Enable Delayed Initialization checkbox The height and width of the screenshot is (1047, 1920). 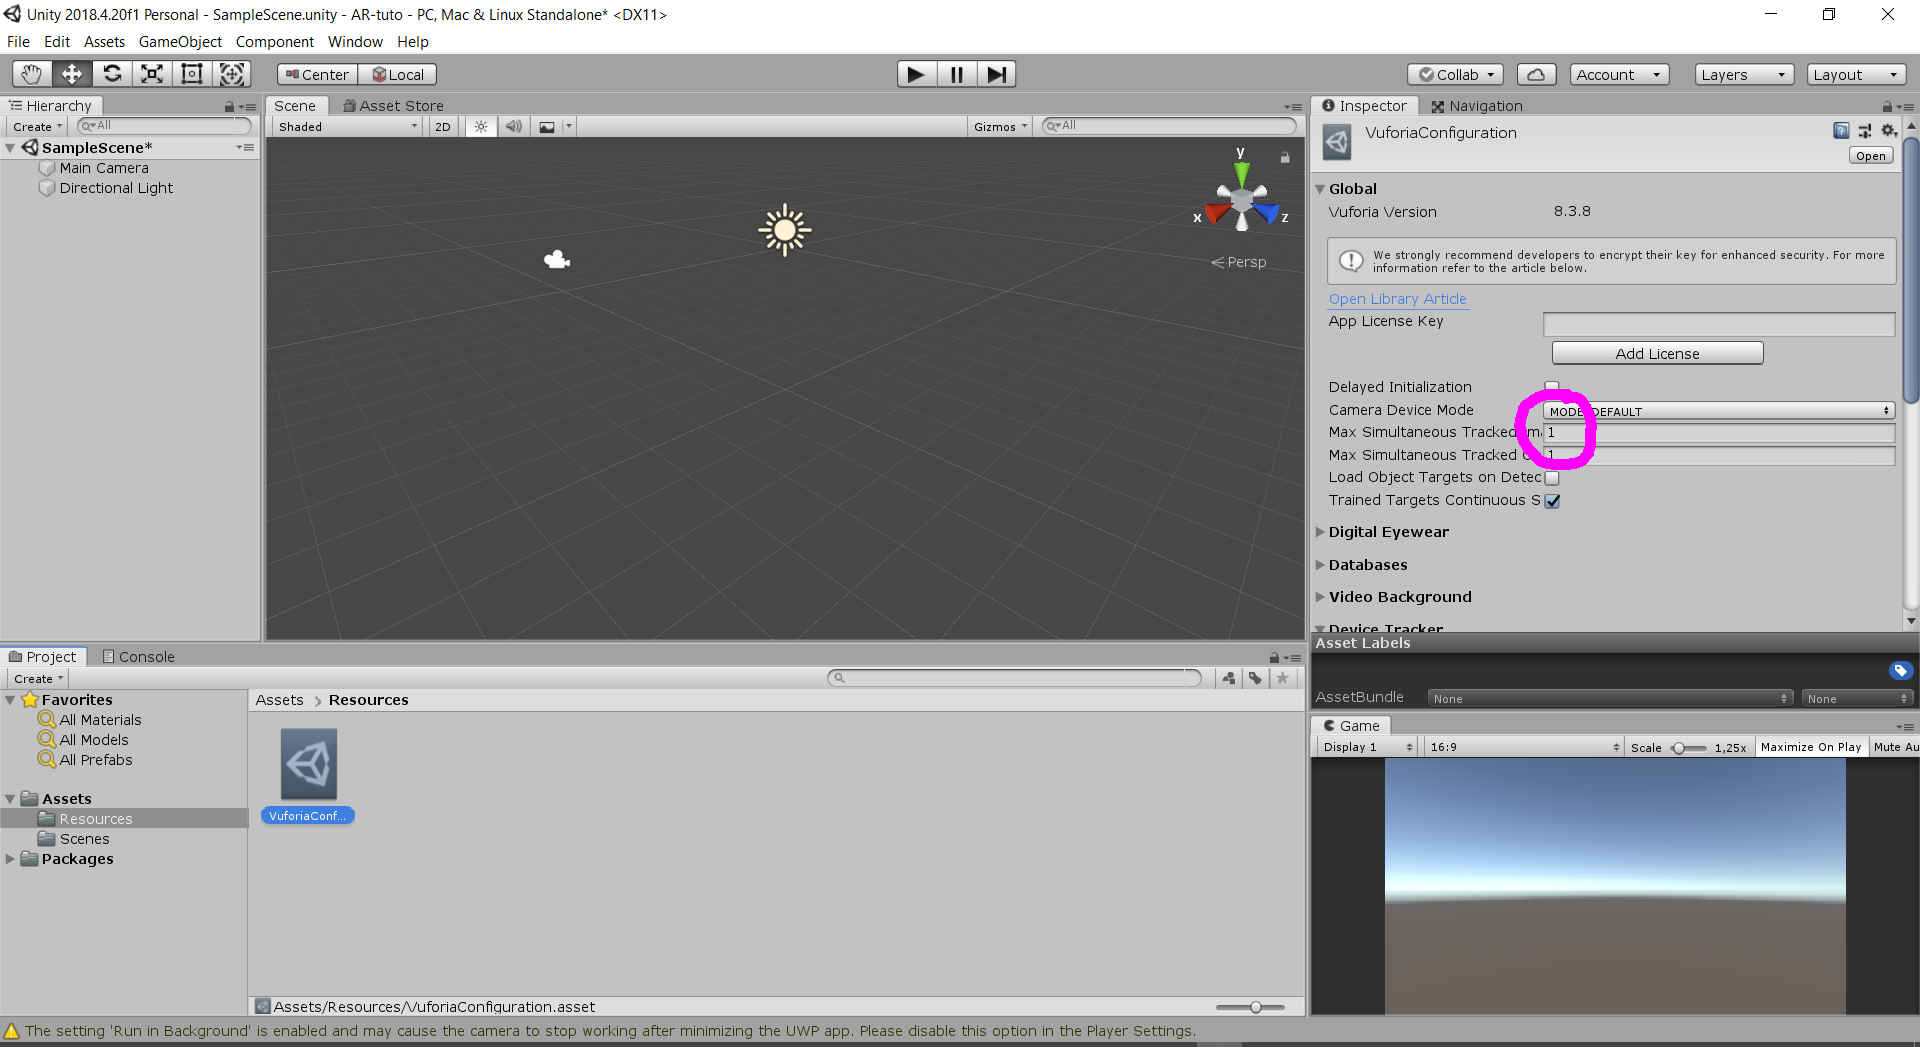point(1552,387)
